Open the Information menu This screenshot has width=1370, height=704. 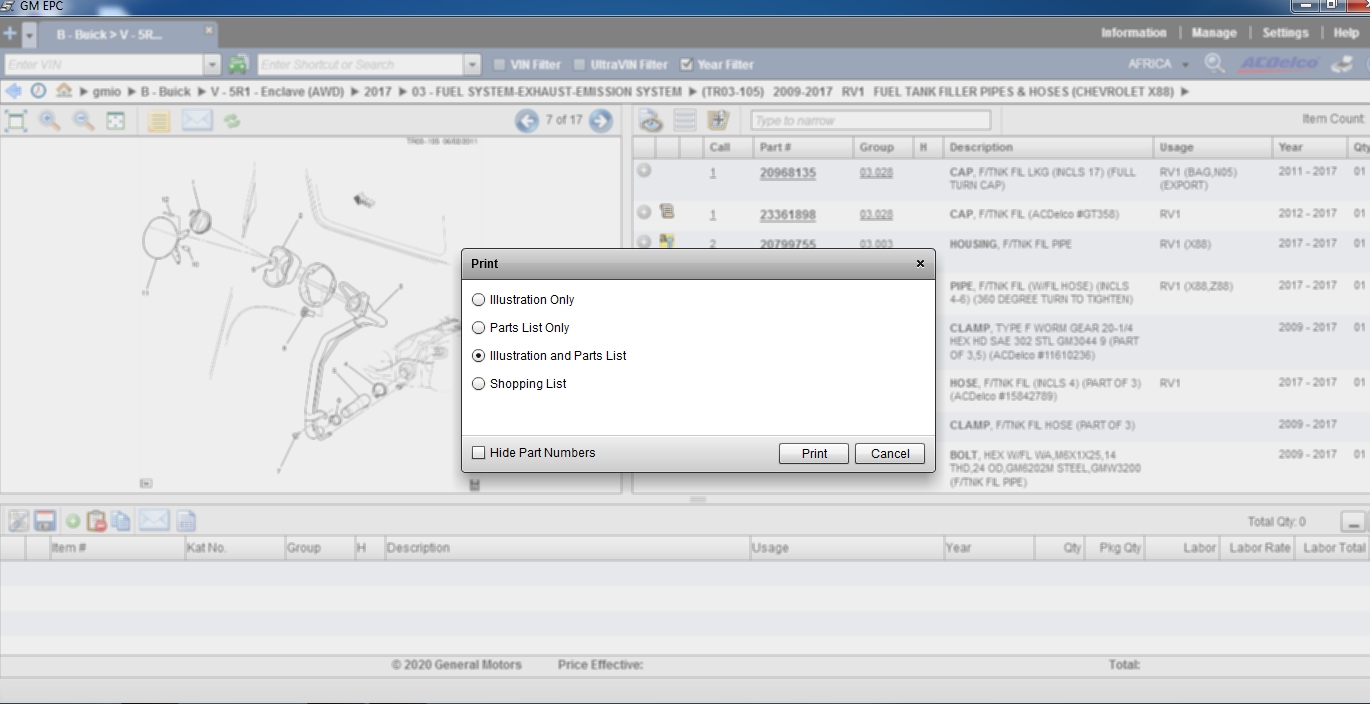pyautogui.click(x=1133, y=33)
